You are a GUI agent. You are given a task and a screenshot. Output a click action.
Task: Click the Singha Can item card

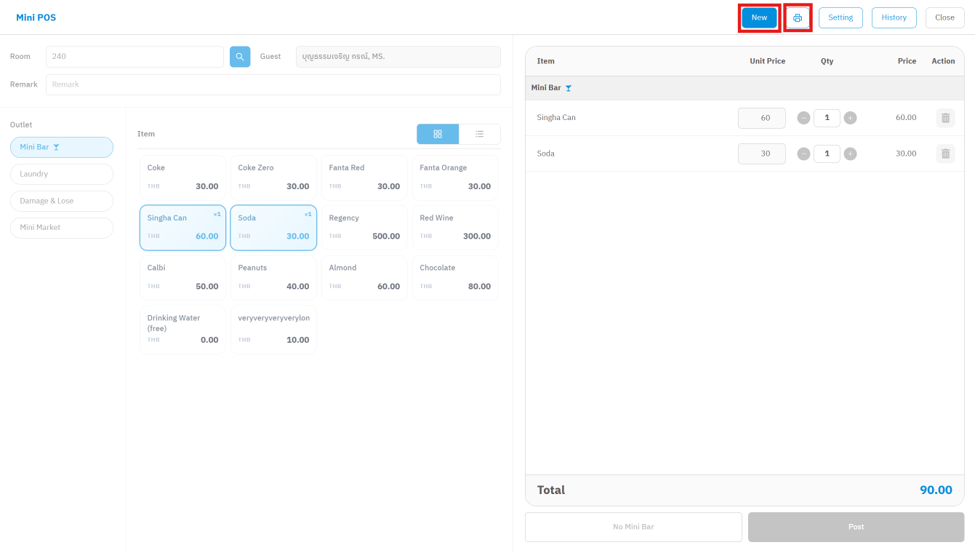[x=183, y=228]
